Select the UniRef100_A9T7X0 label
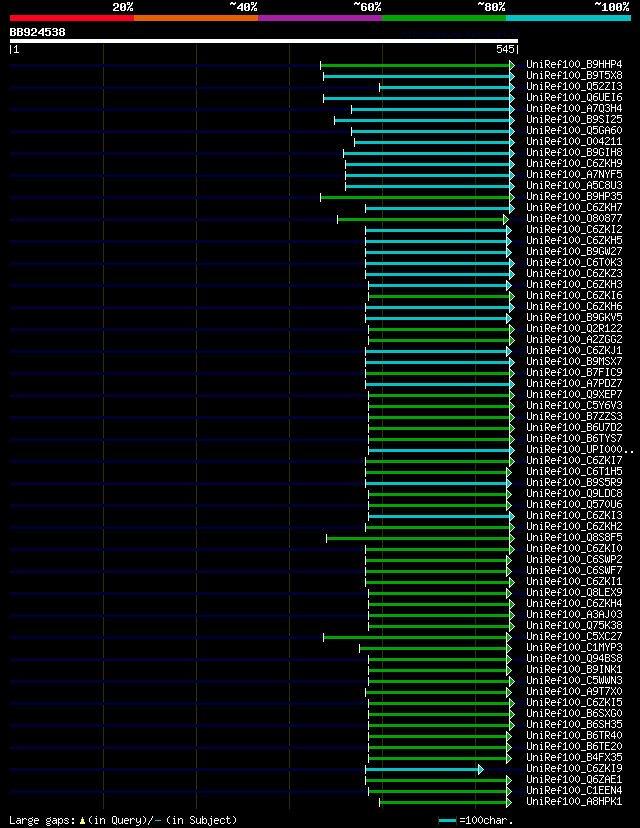640x828 pixels. click(x=574, y=692)
